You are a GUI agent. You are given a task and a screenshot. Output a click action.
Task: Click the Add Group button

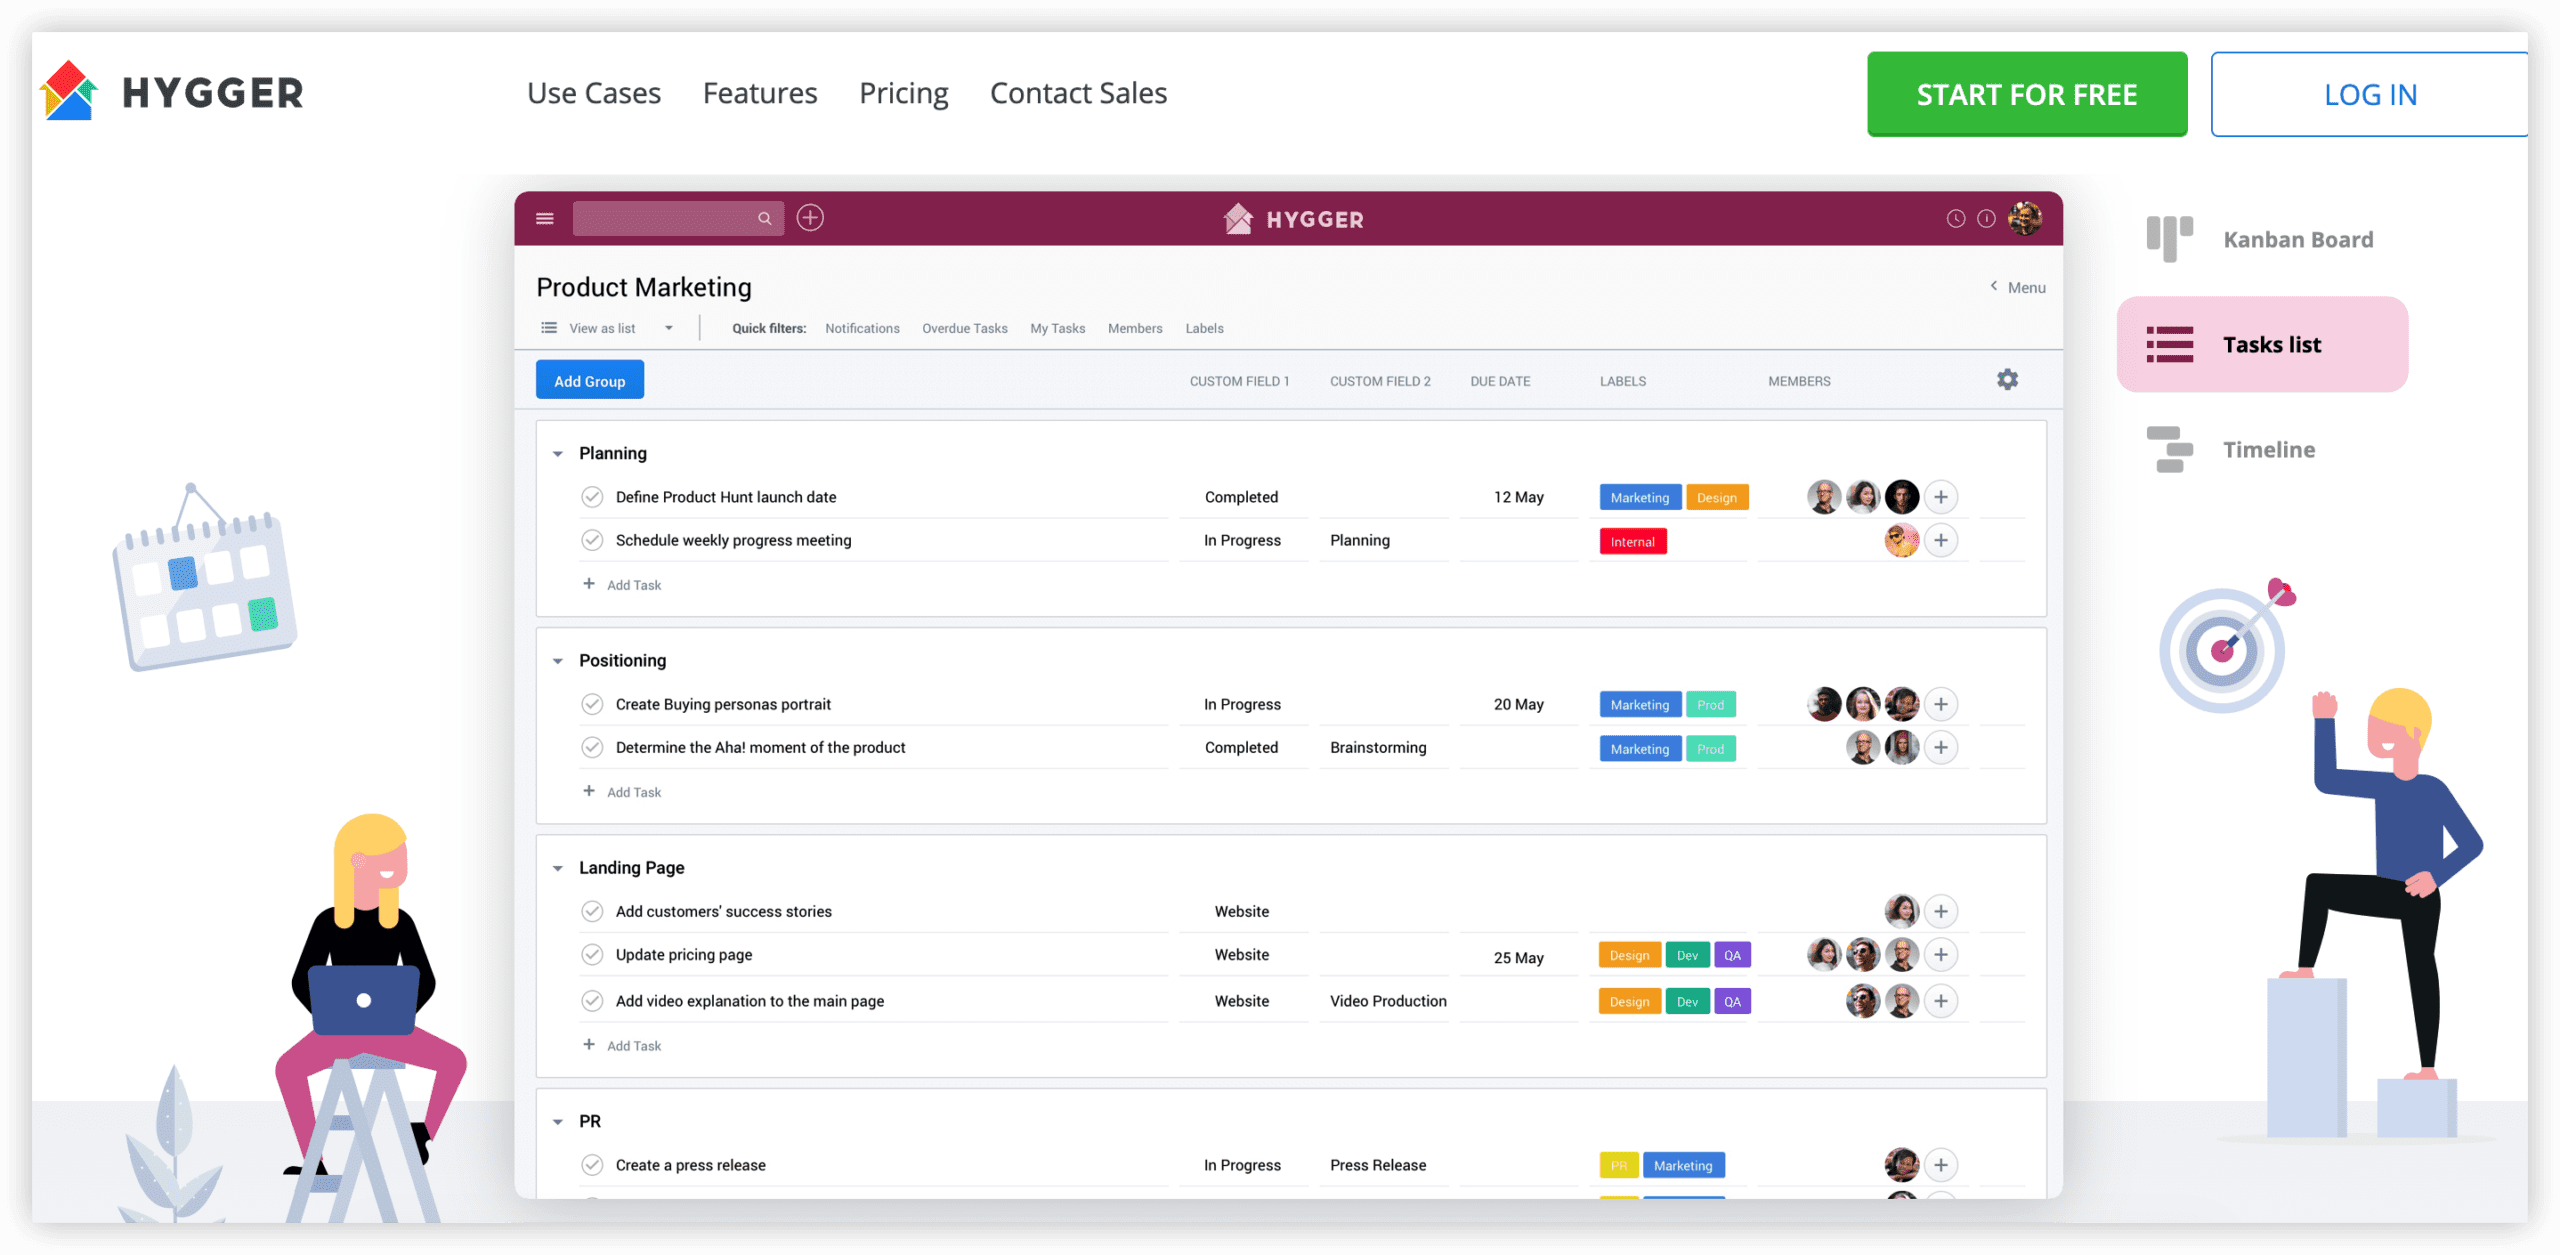pyautogui.click(x=589, y=380)
